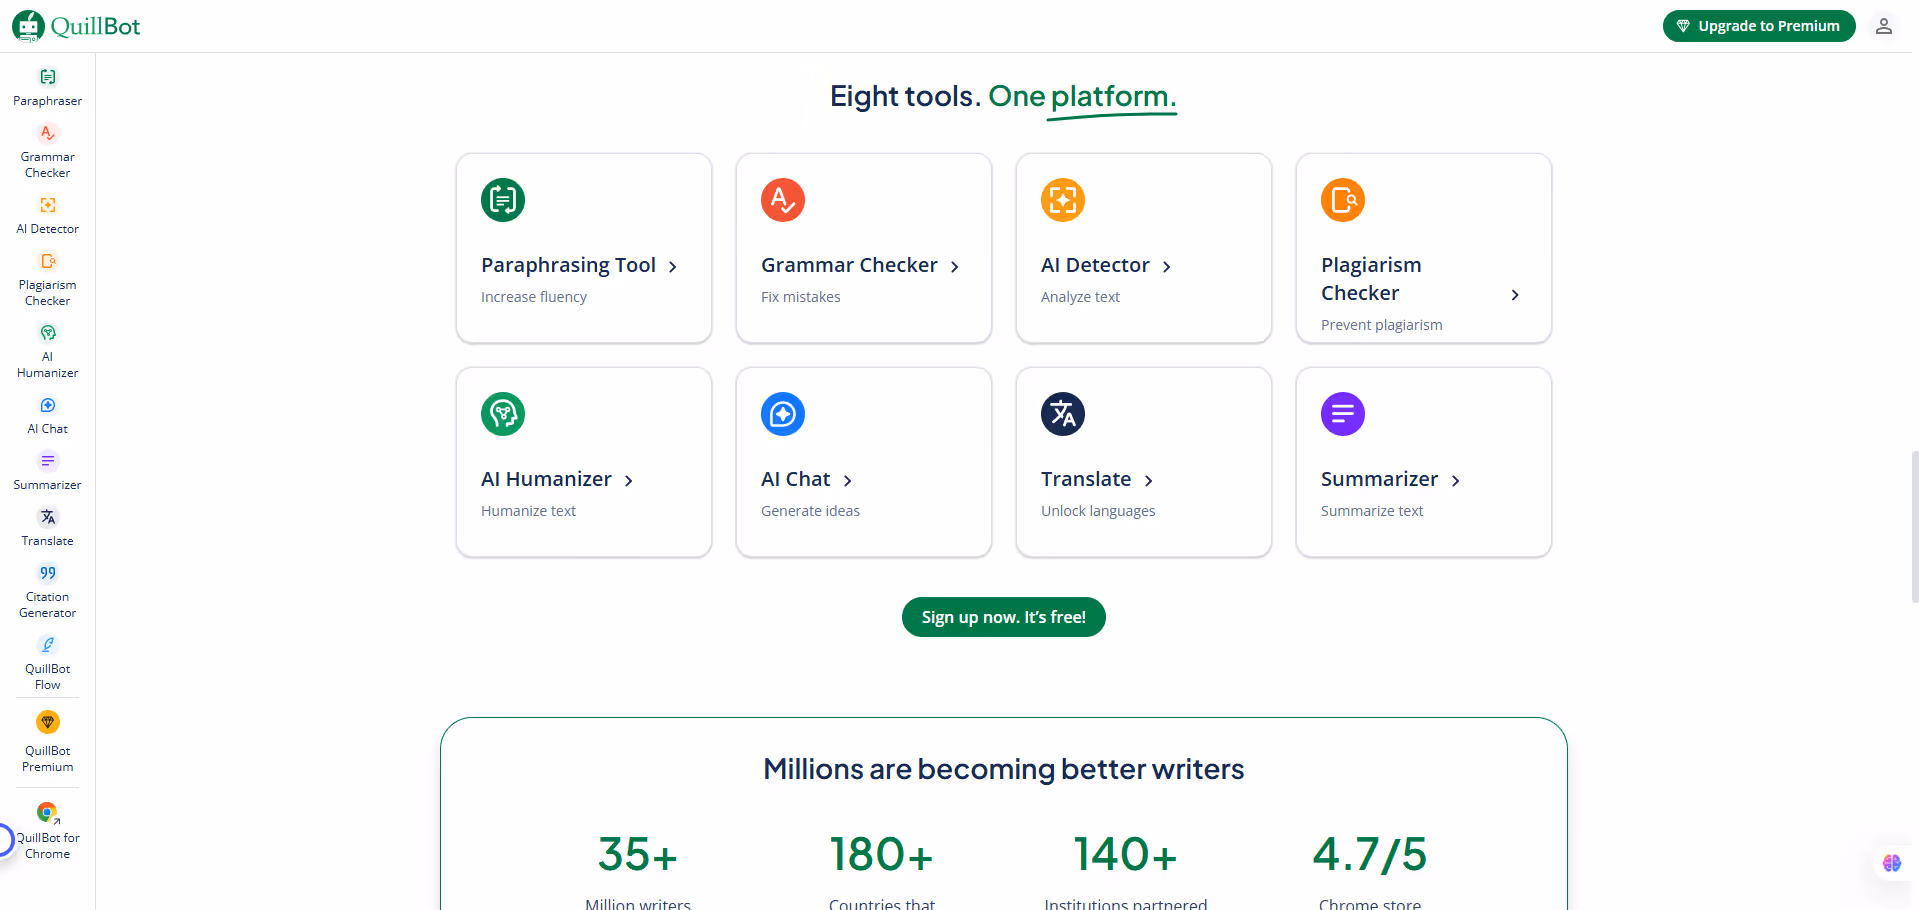Click the orange AI Detector card icon
The image size is (1919, 910).
(x=1063, y=200)
